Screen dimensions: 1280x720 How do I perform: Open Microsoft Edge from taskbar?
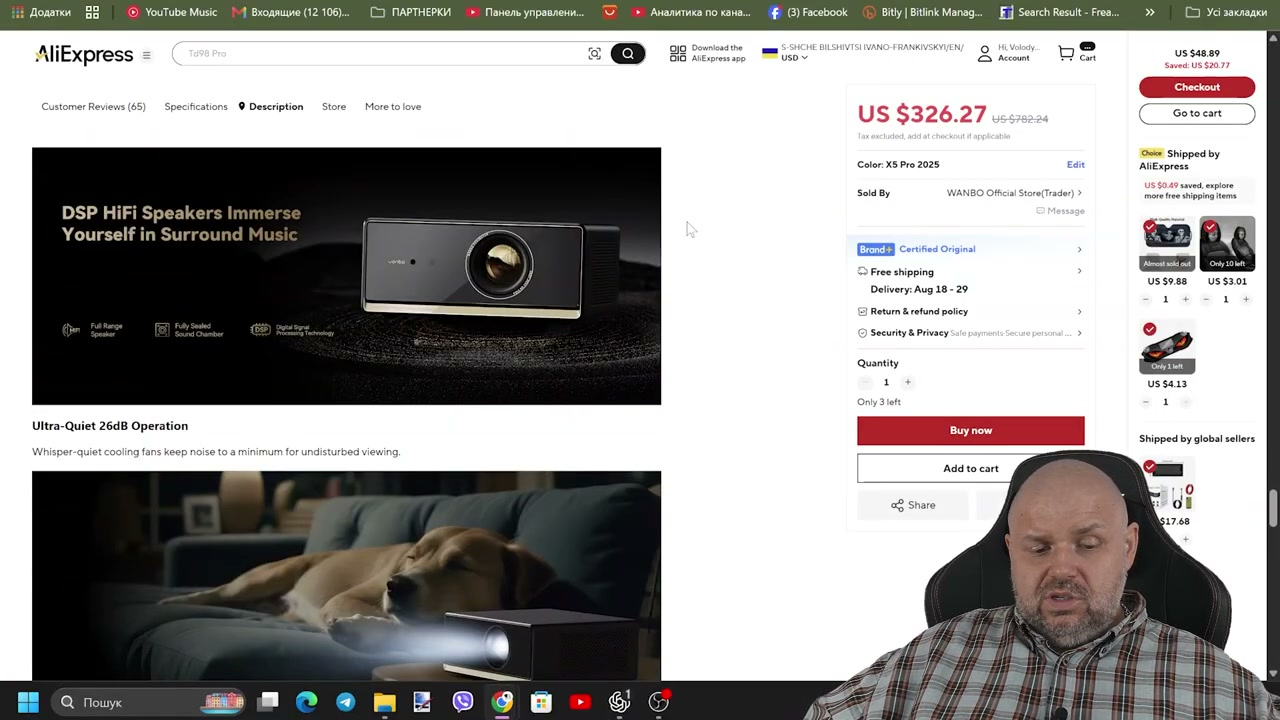click(307, 702)
